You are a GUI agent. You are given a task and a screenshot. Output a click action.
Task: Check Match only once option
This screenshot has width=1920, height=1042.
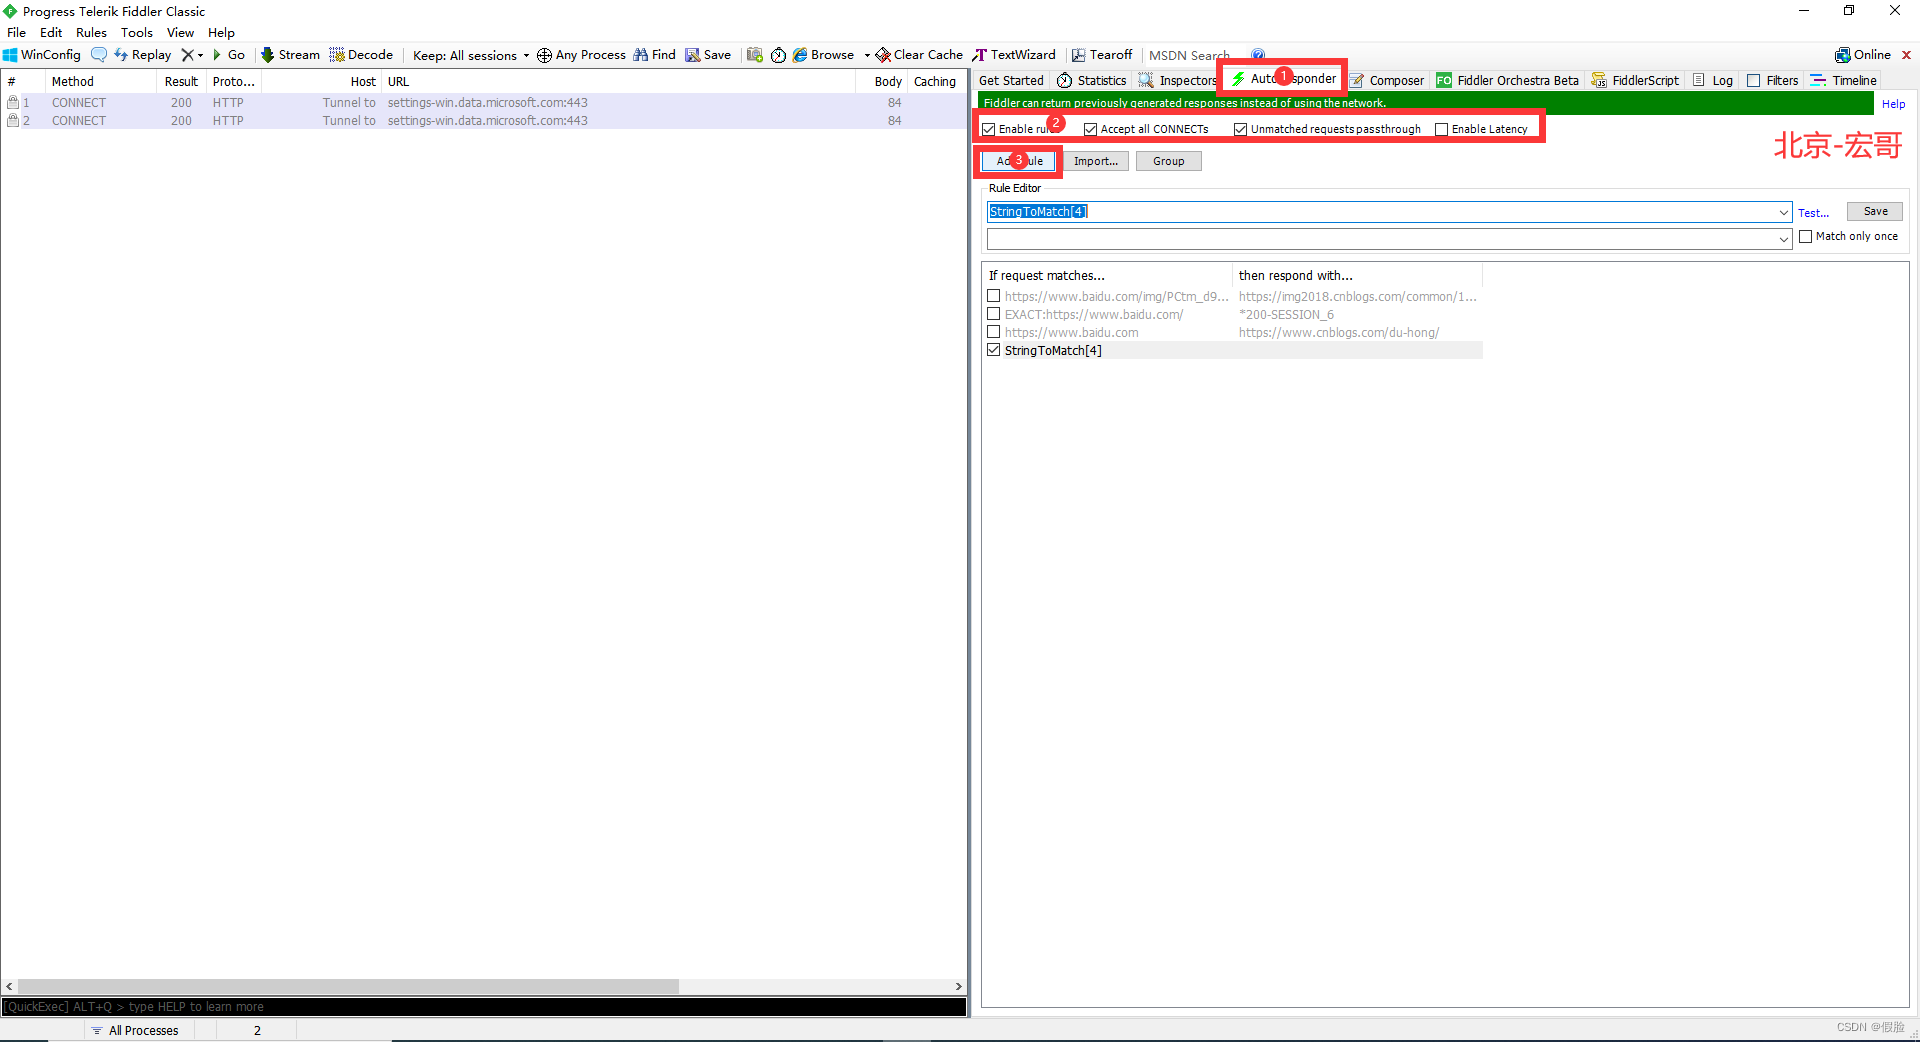[x=1806, y=236]
